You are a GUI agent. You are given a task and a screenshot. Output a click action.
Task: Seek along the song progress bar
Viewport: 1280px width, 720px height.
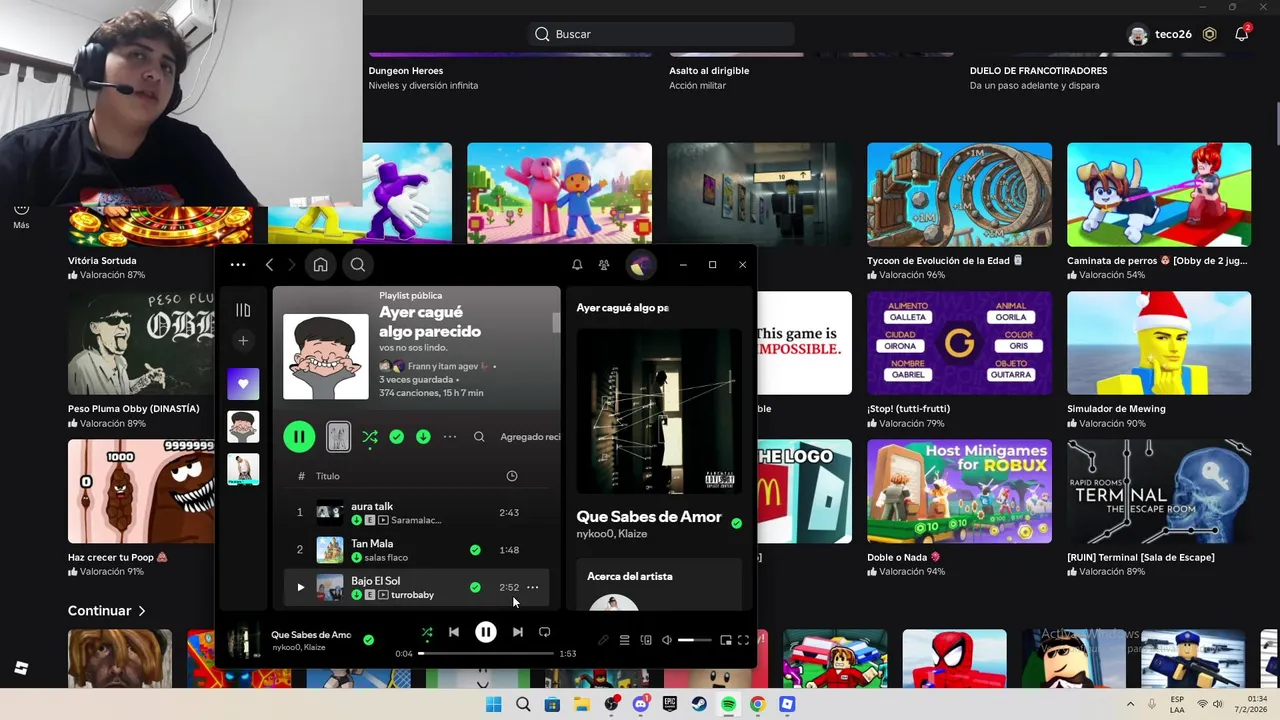point(486,653)
